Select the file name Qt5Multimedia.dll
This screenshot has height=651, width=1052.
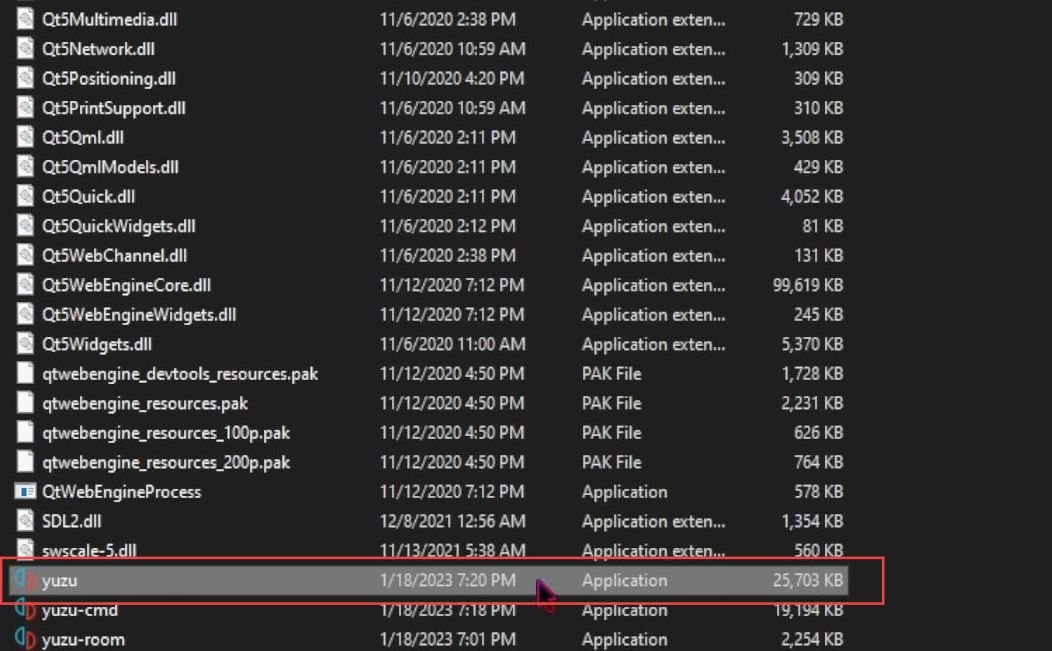tap(109, 19)
